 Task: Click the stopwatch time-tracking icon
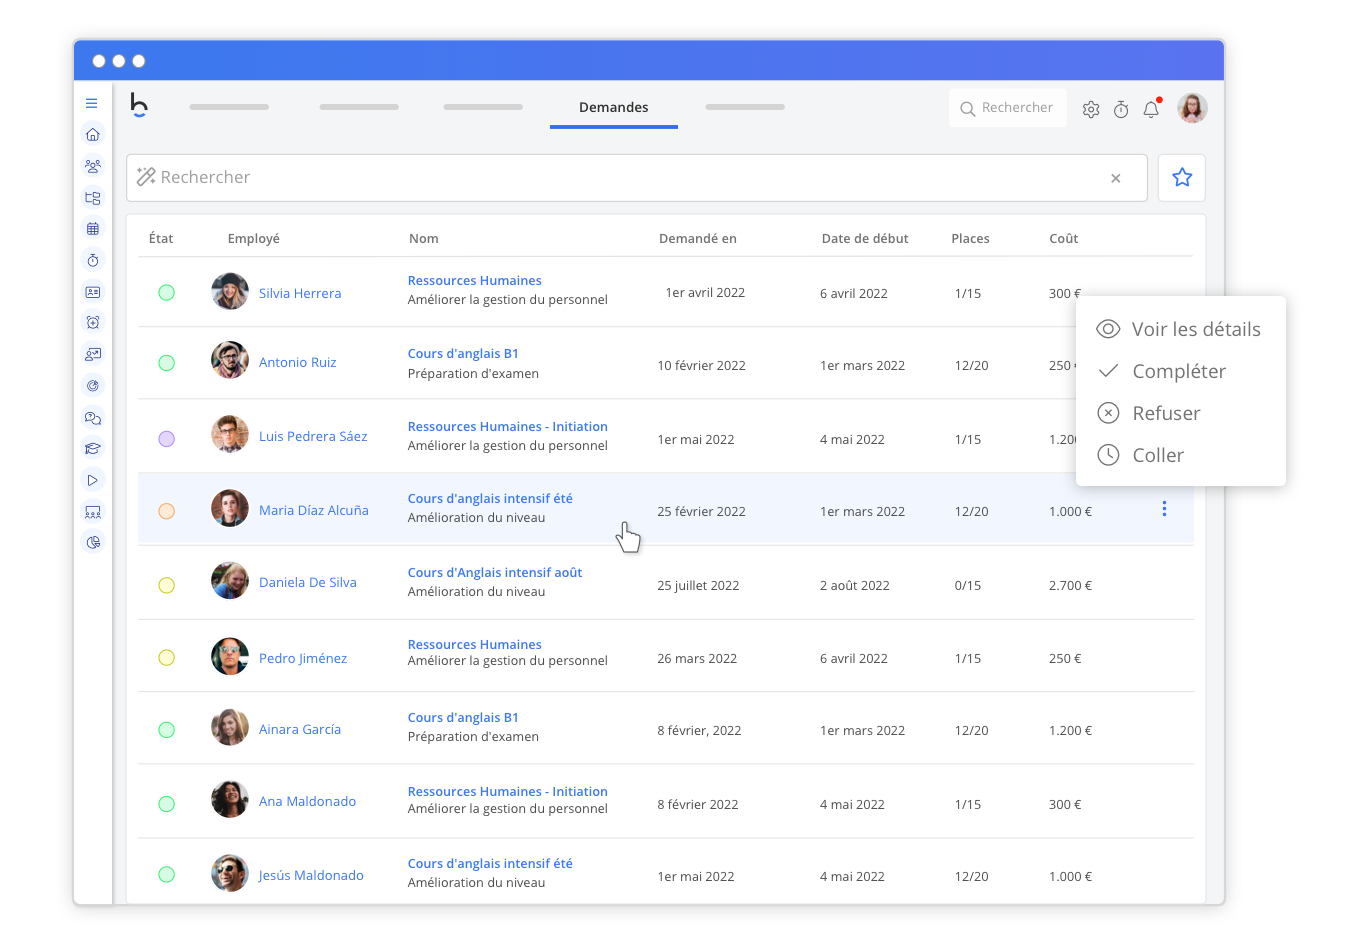[x=93, y=260]
